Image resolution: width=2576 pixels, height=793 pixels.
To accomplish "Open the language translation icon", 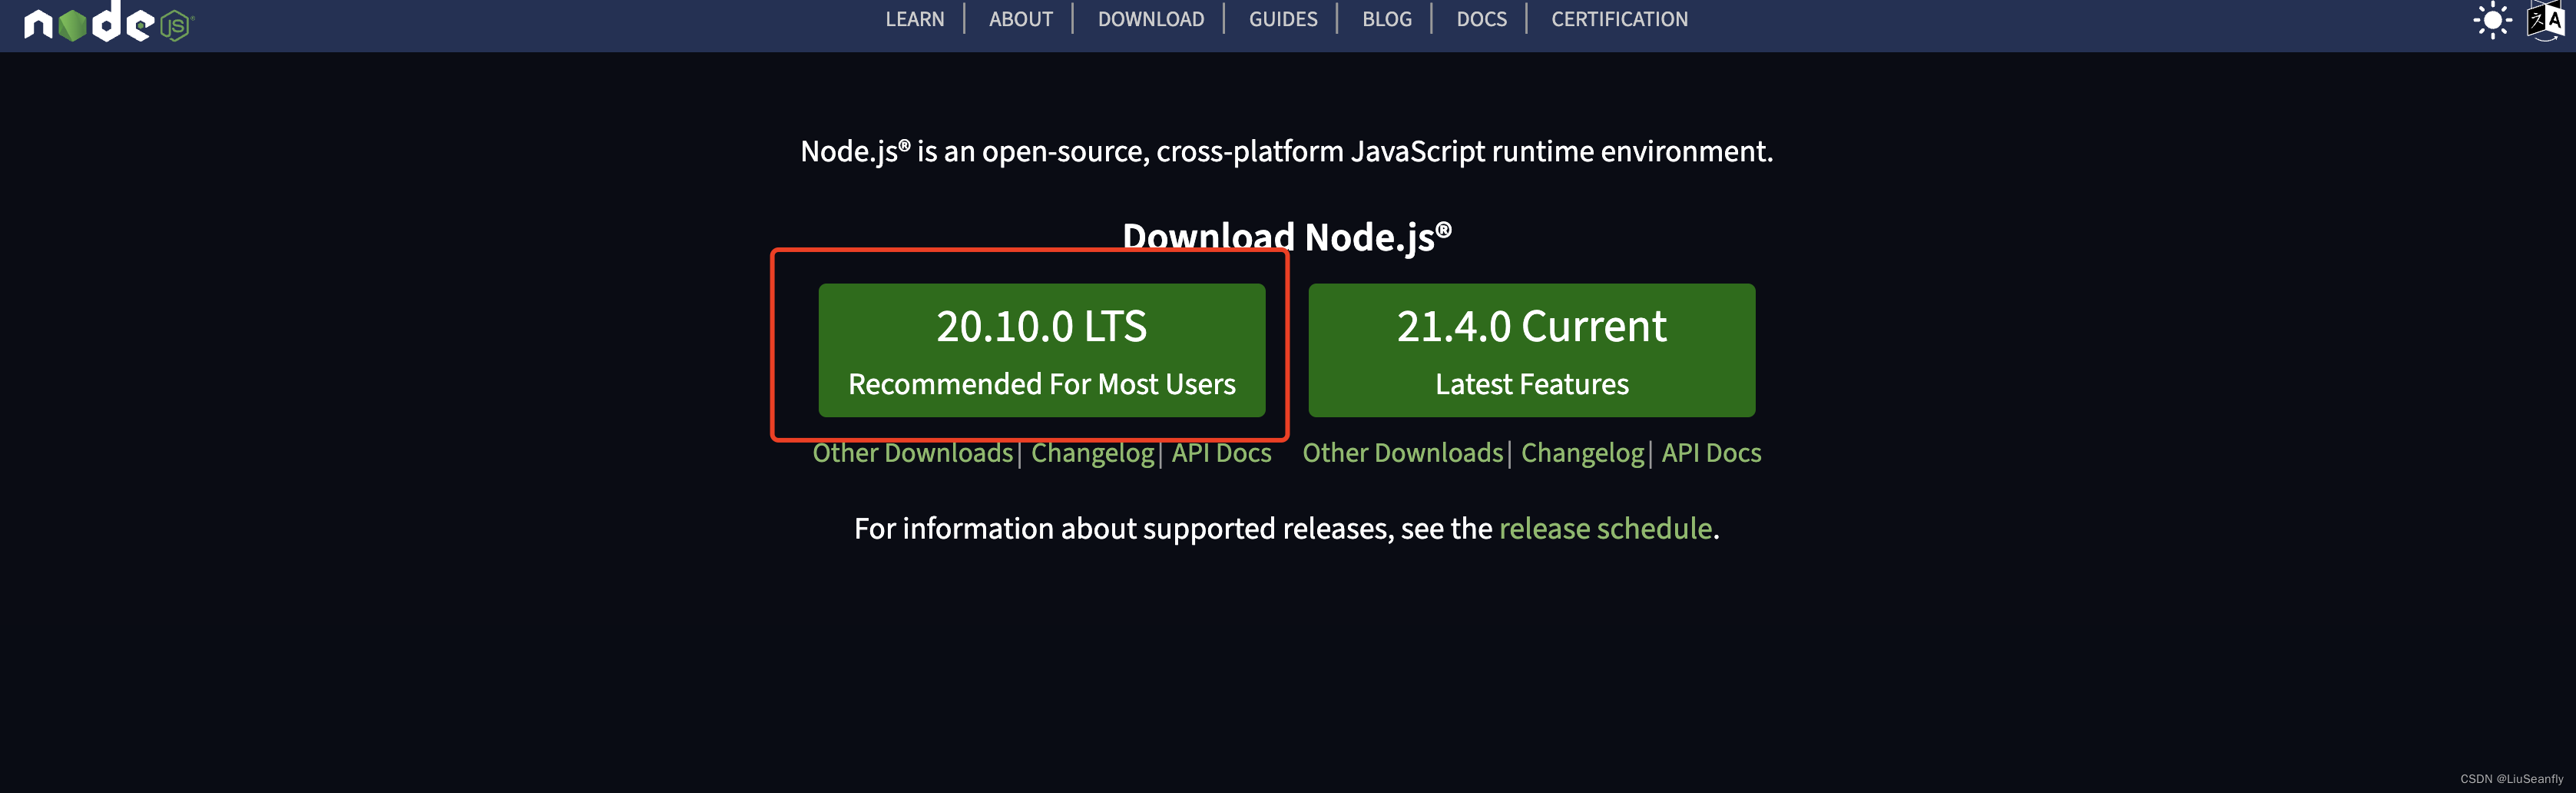I will pos(2546,20).
